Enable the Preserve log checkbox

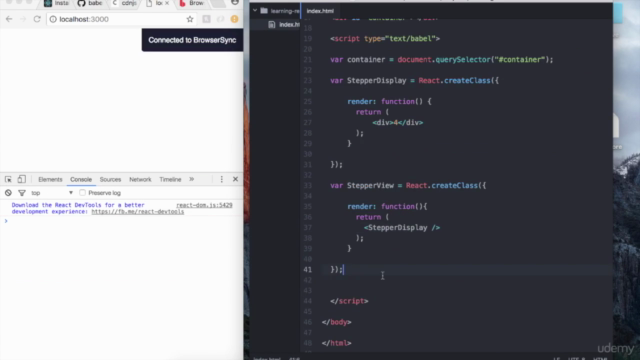(82, 193)
